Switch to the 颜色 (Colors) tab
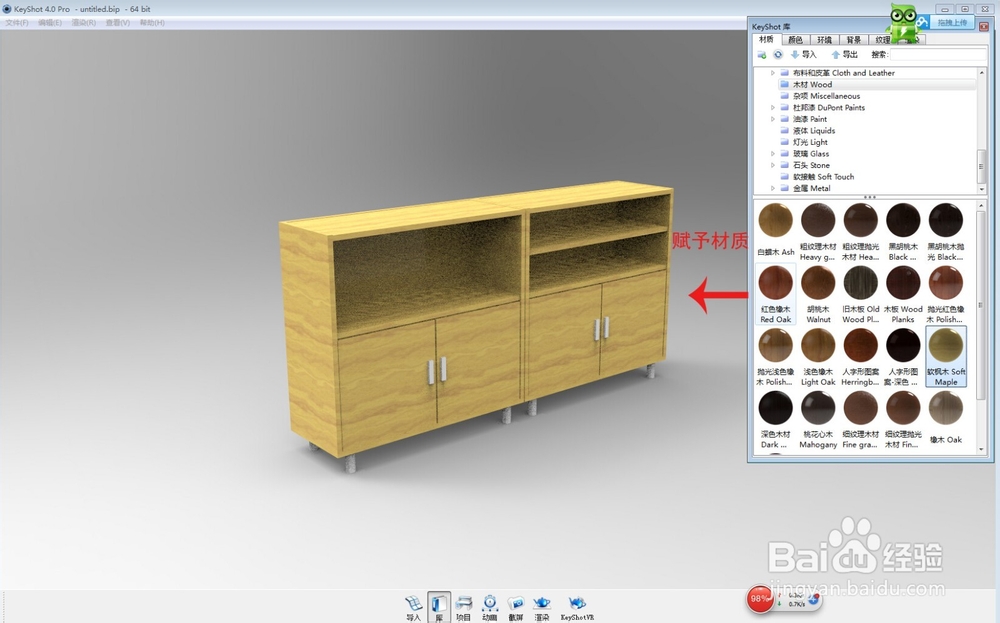 click(795, 40)
